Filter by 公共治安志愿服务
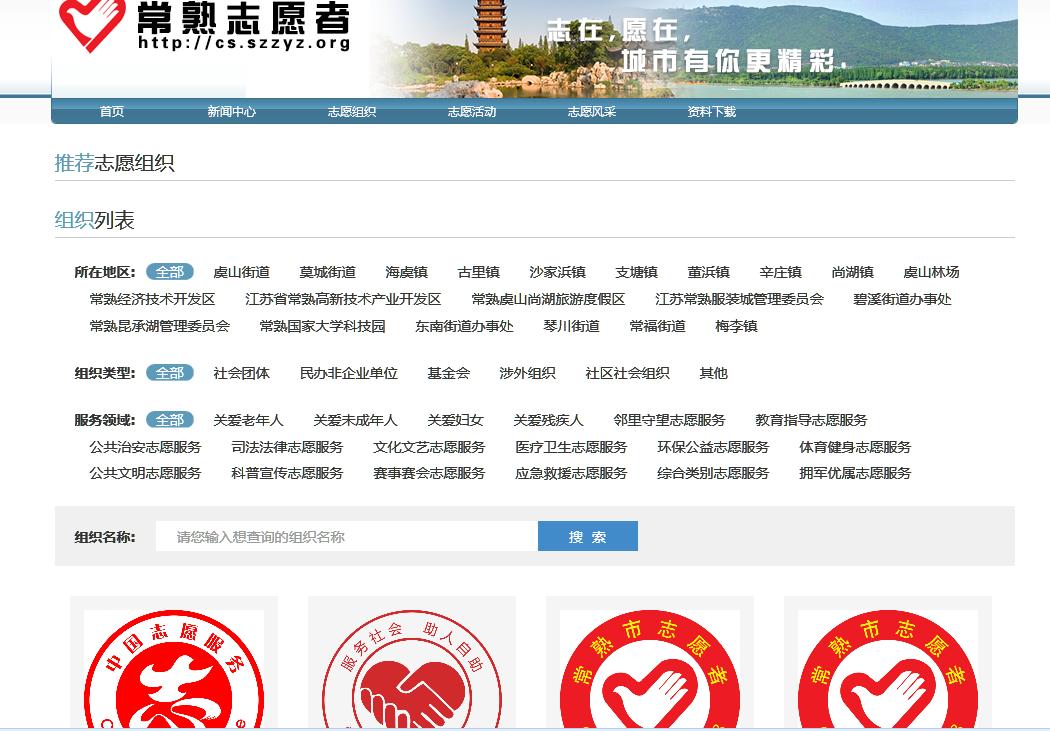 (x=145, y=446)
